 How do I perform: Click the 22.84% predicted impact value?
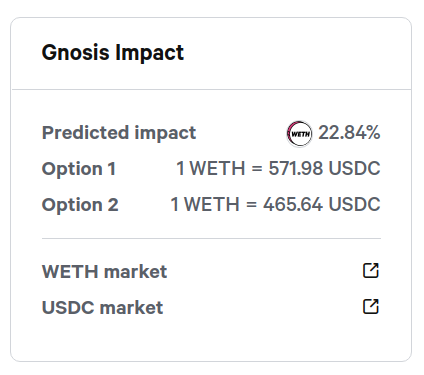(349, 133)
